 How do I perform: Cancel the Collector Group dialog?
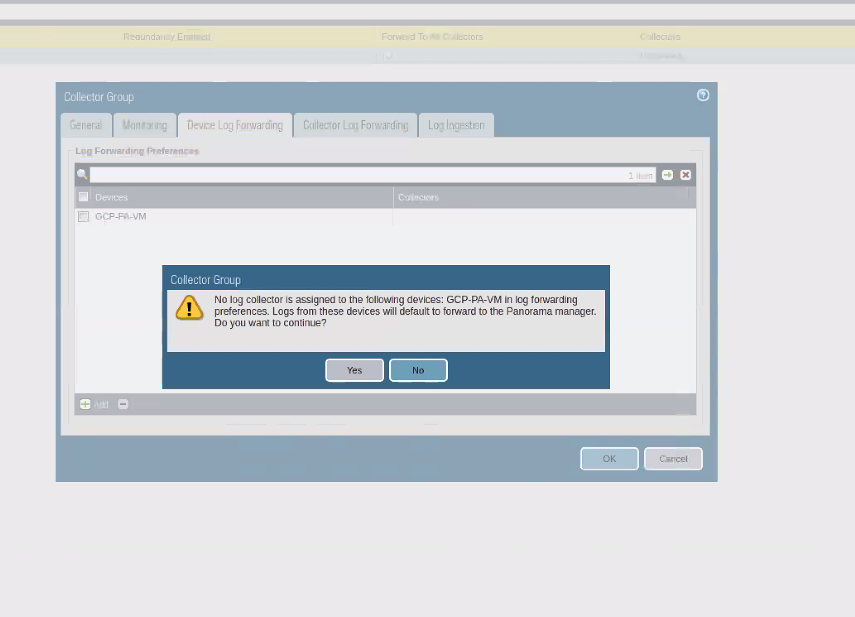click(x=673, y=459)
